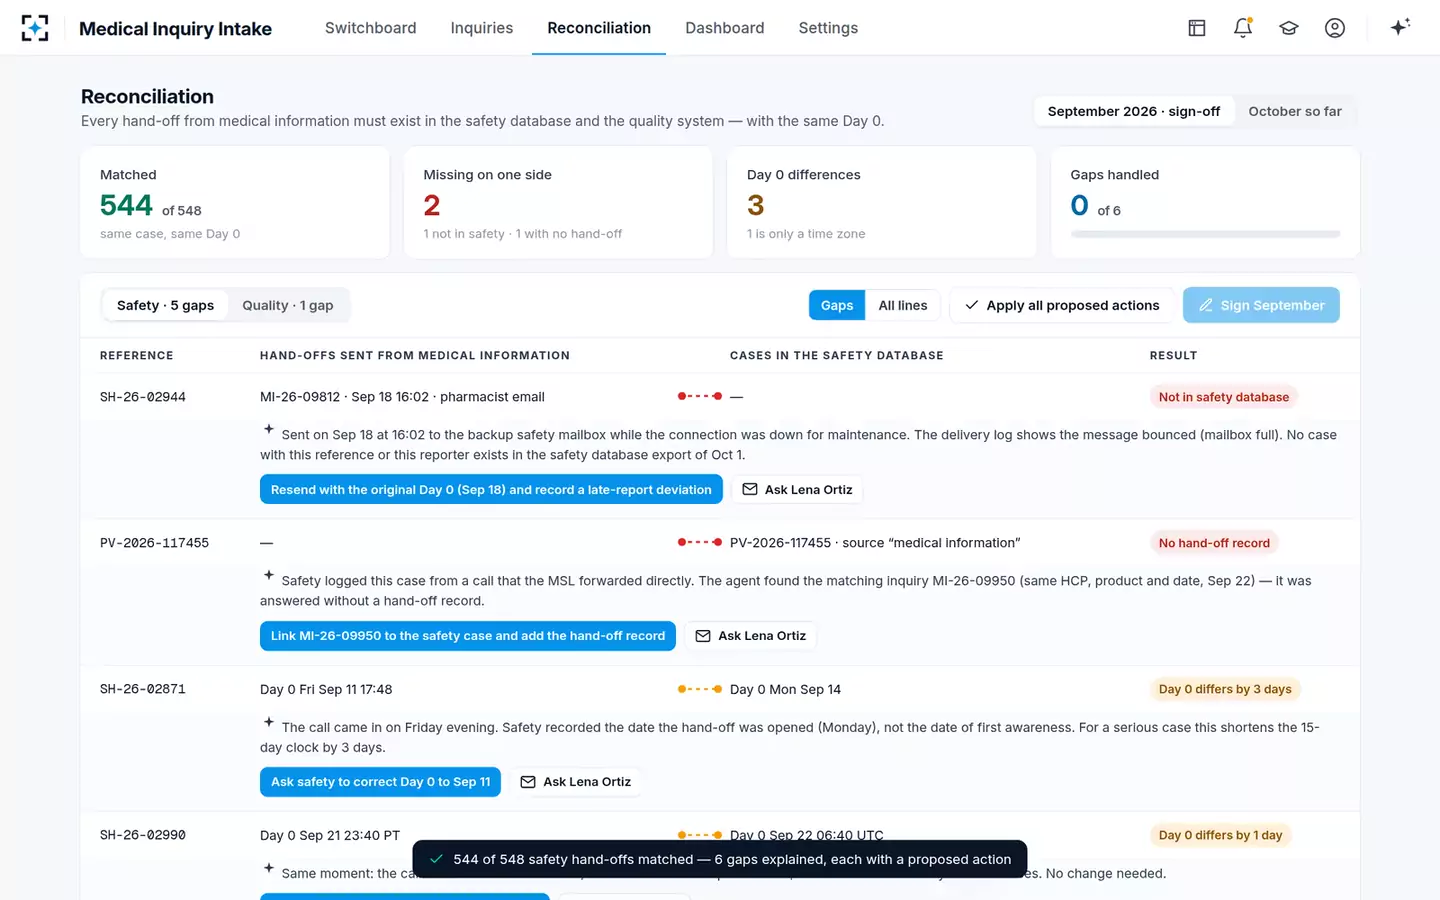Select the September 2026 sign-off period
Screen dimensions: 1440x900
[1134, 111]
